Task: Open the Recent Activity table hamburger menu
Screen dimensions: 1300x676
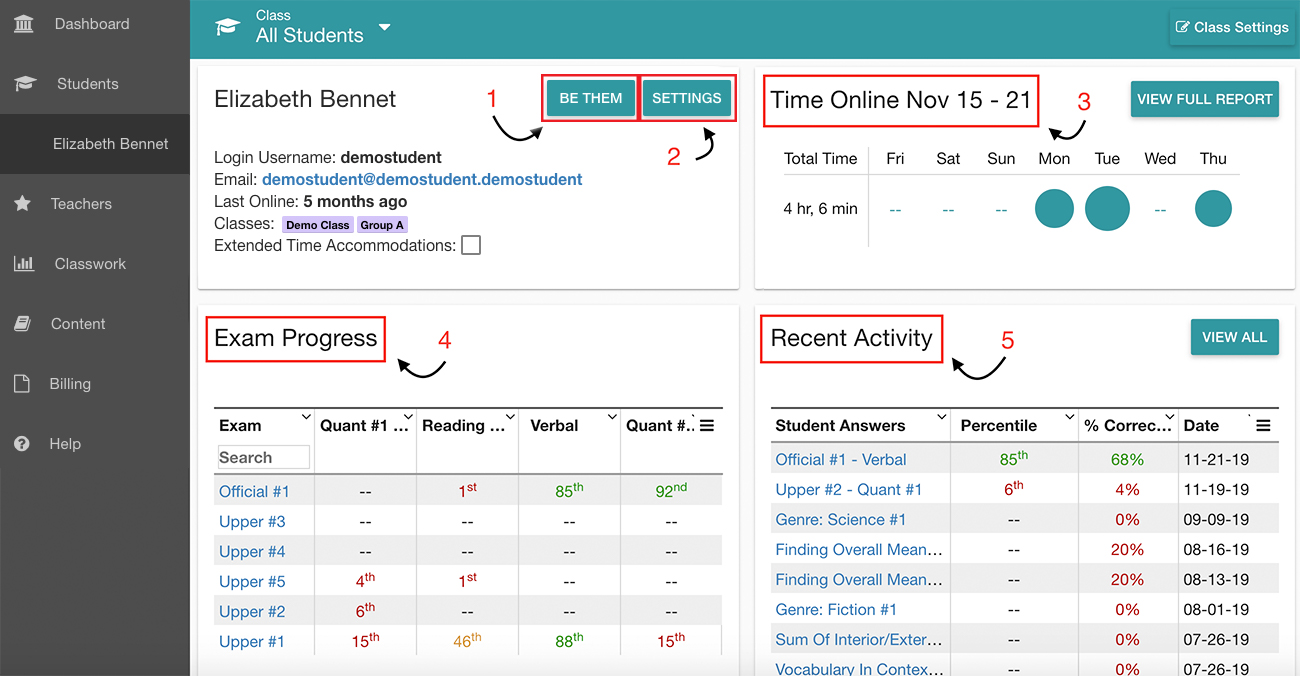Action: [1263, 426]
